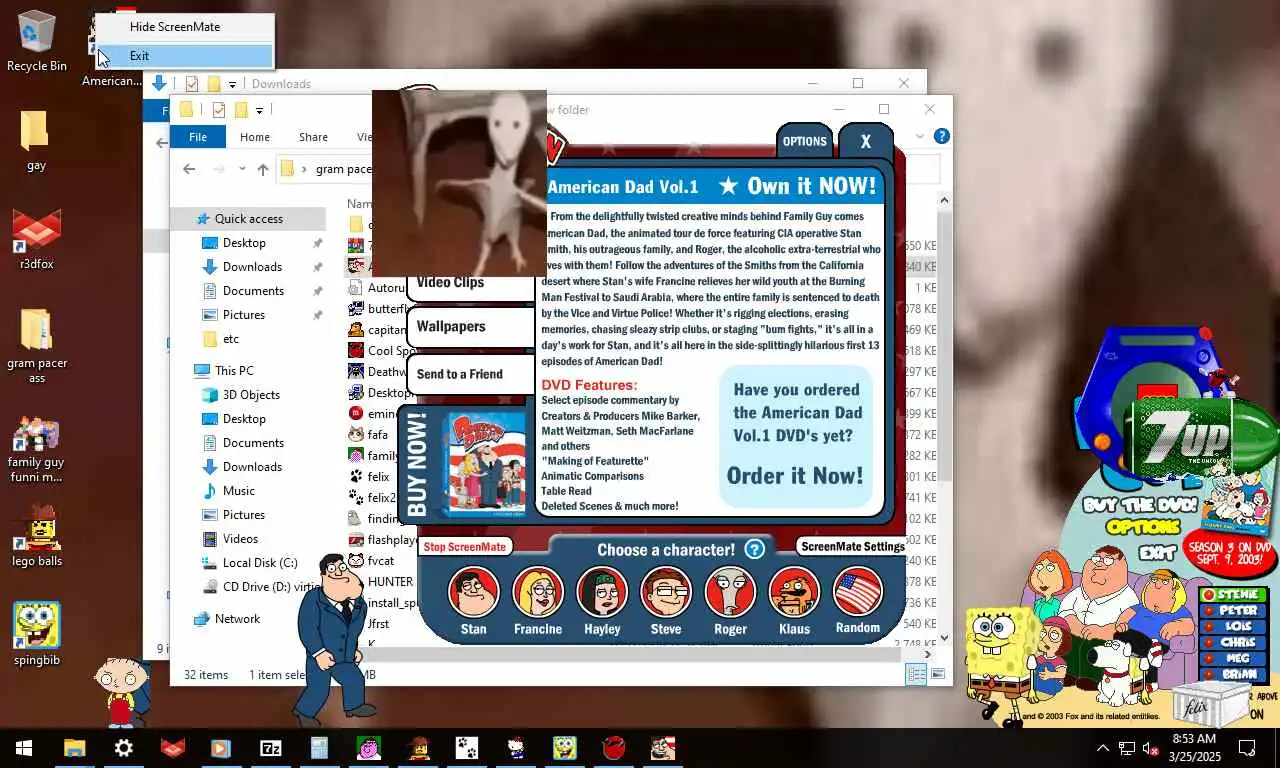Screen dimensions: 1280x768
Task: Open the Share ribbon tab
Action: pos(313,137)
